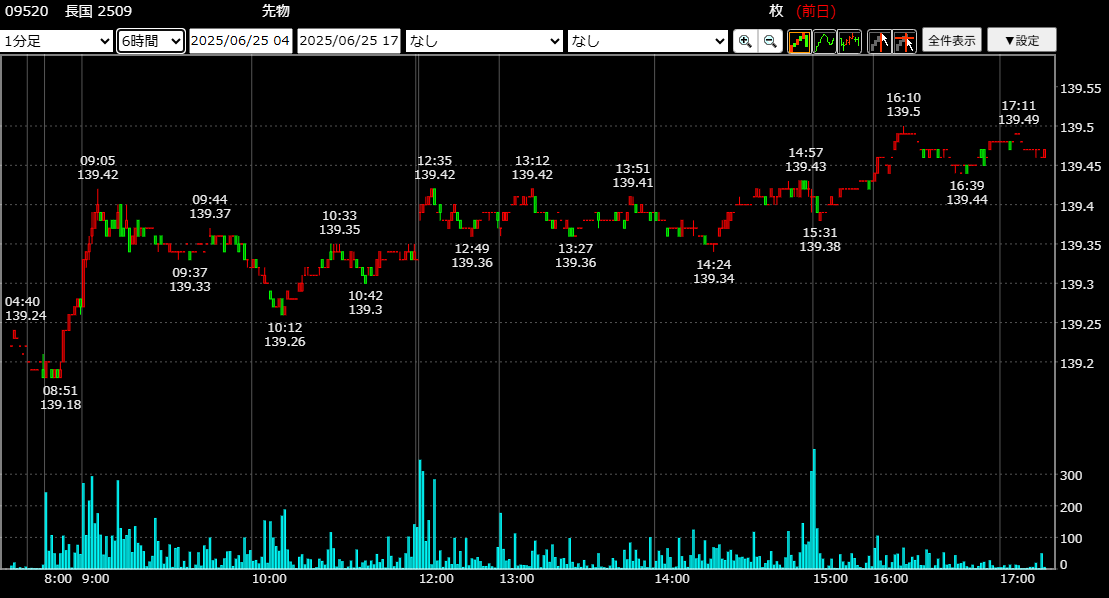Click the 09:44 label 139.37
This screenshot has height=598, width=1109.
click(210, 206)
